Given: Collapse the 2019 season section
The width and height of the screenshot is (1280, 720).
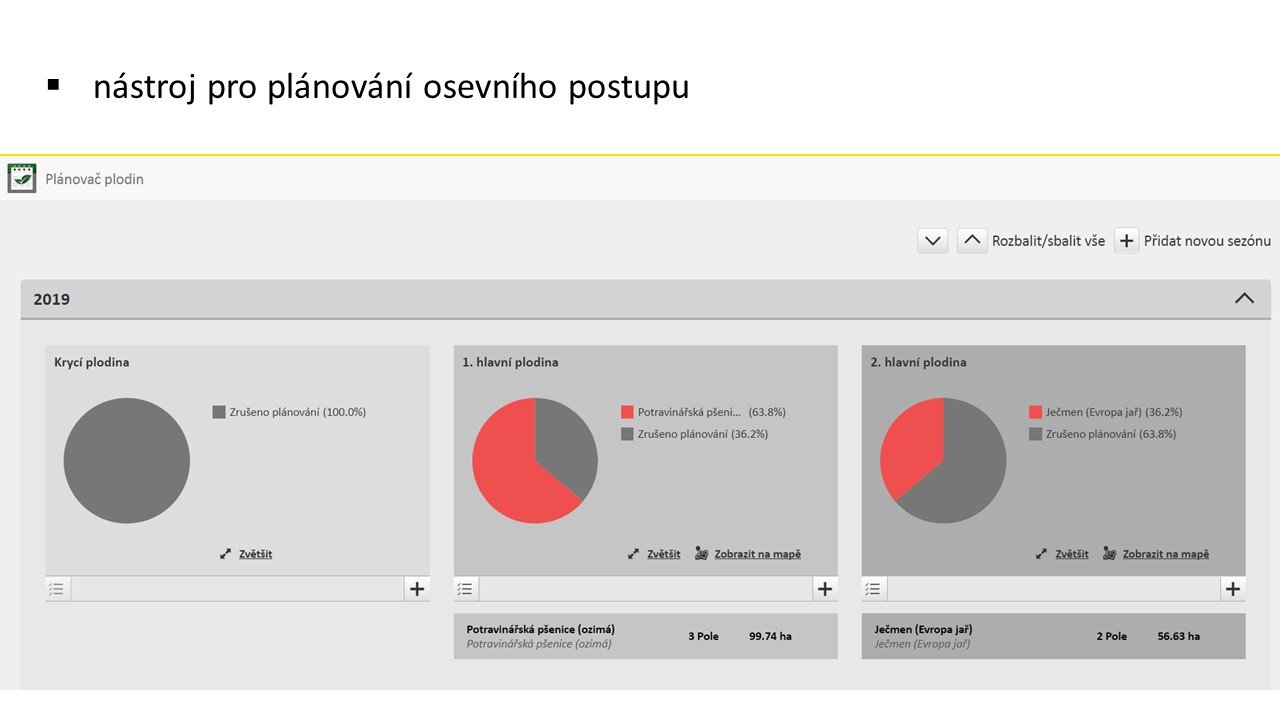Looking at the screenshot, I should pos(1244,299).
